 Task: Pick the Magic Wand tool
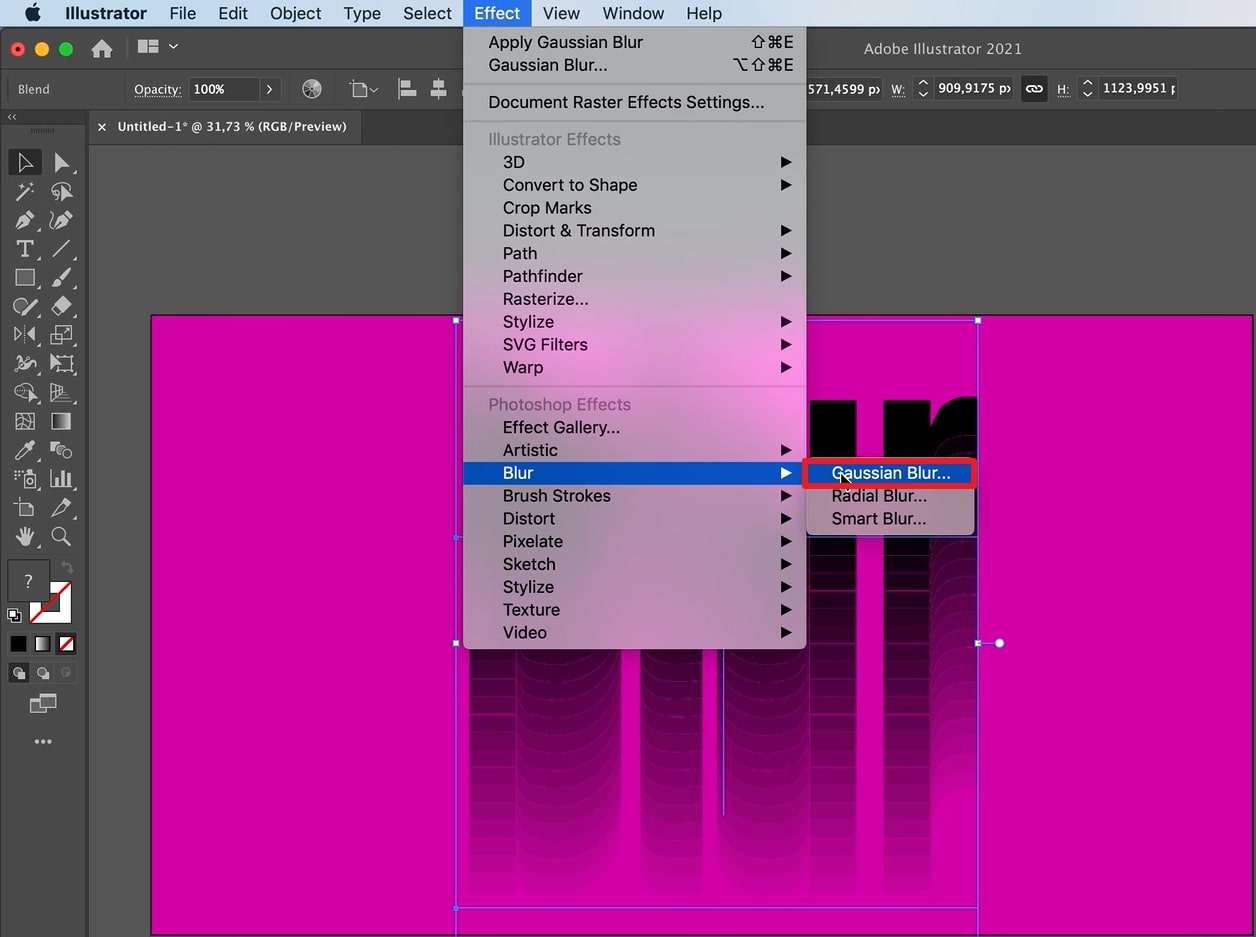25,191
